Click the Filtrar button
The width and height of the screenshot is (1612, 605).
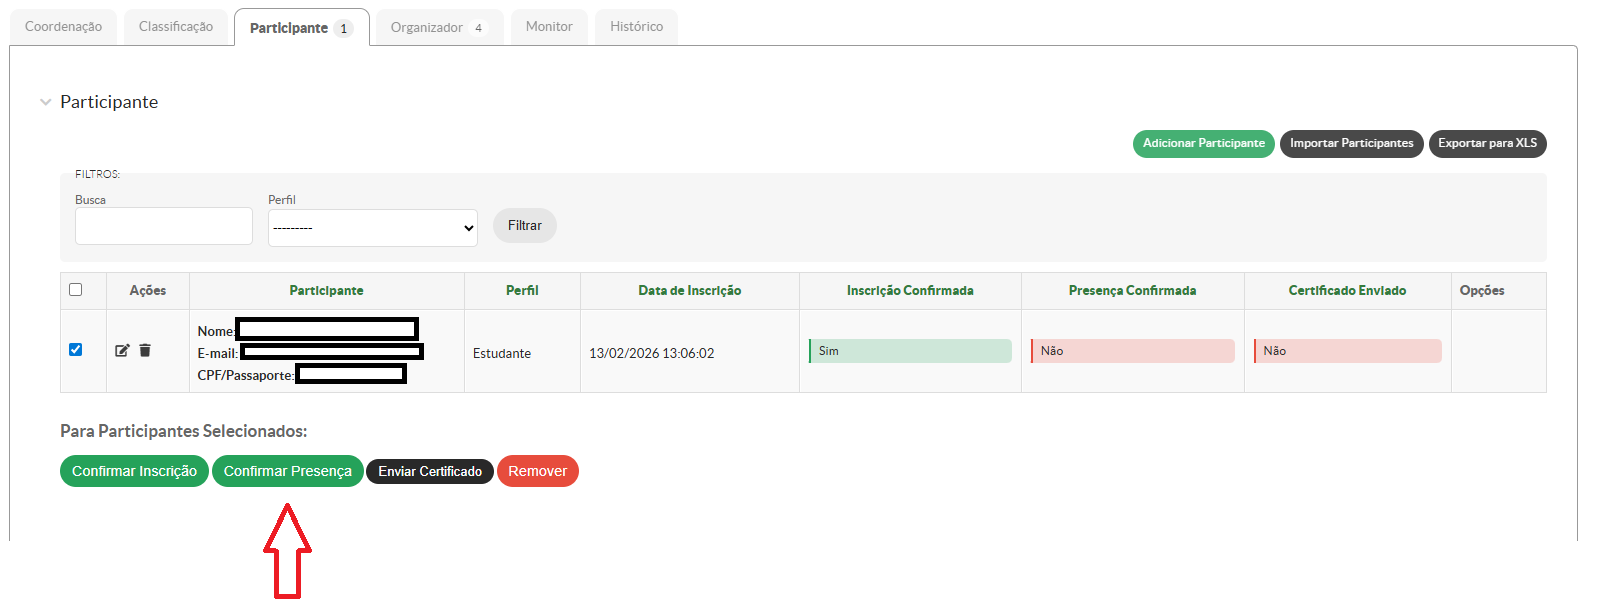coord(524,226)
